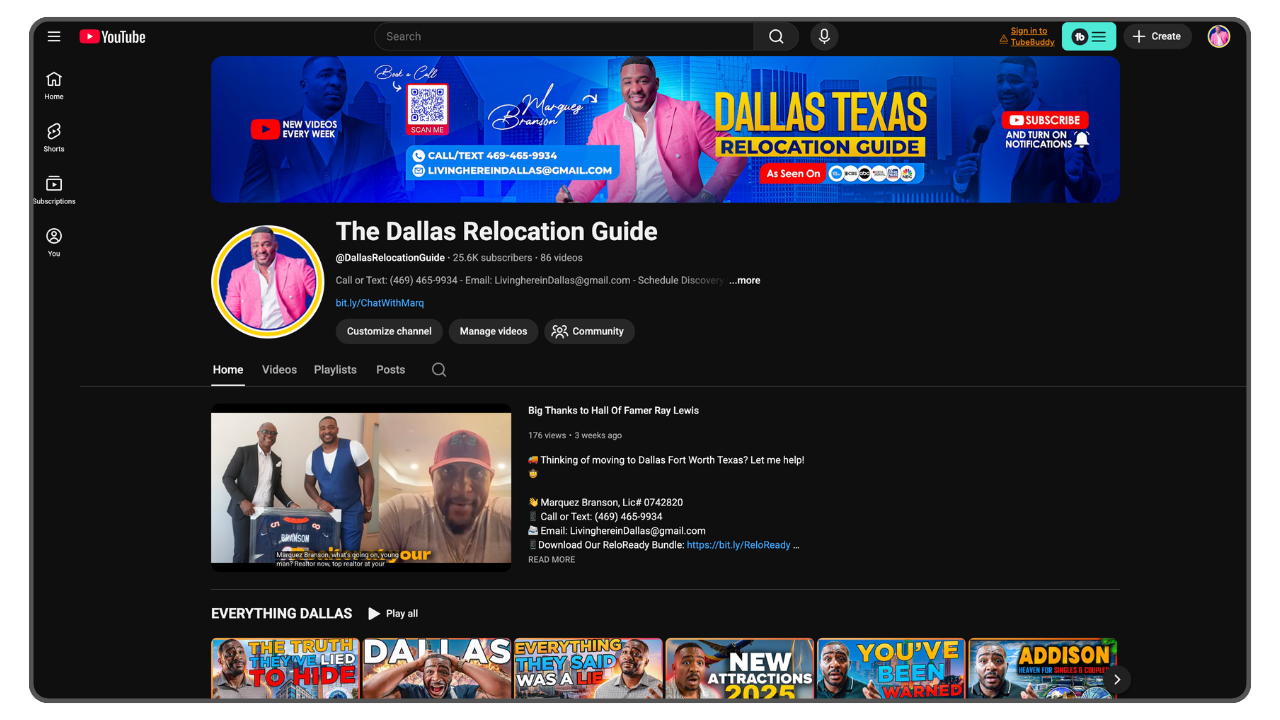Click the YouTube logo
1280x720 pixels.
pyautogui.click(x=113, y=37)
